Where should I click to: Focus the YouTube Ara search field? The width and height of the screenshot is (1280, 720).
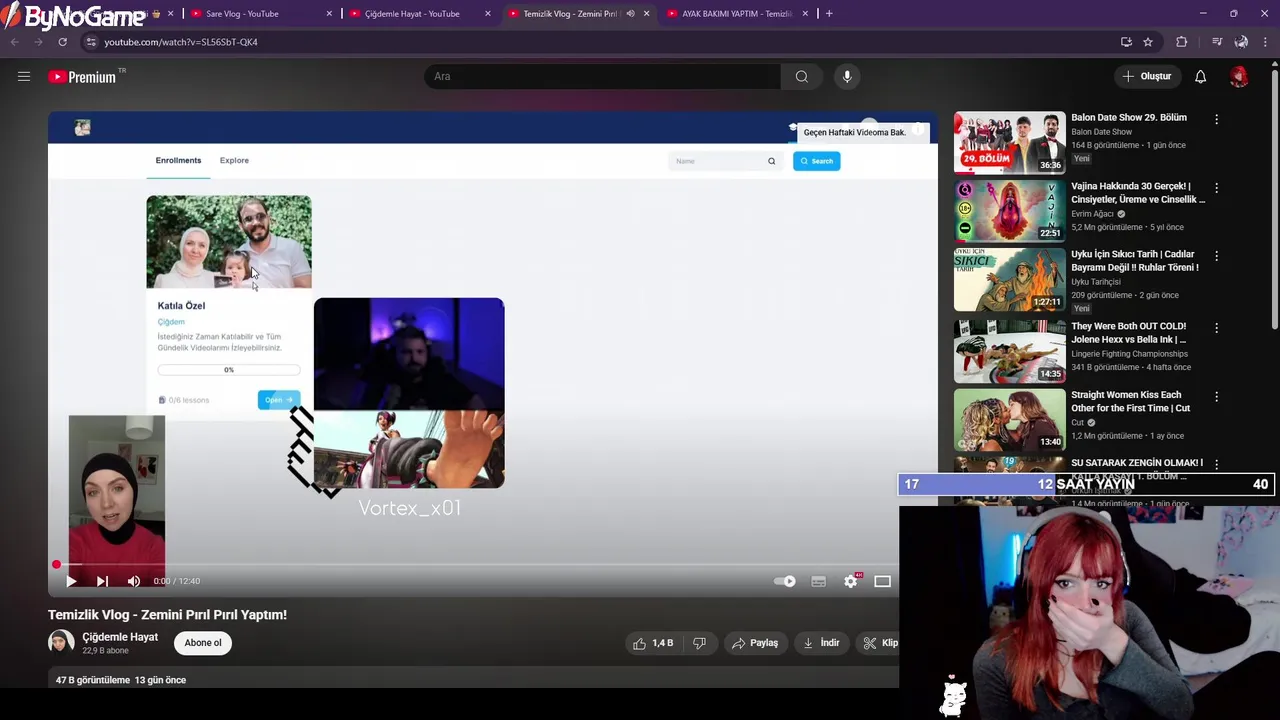(603, 76)
